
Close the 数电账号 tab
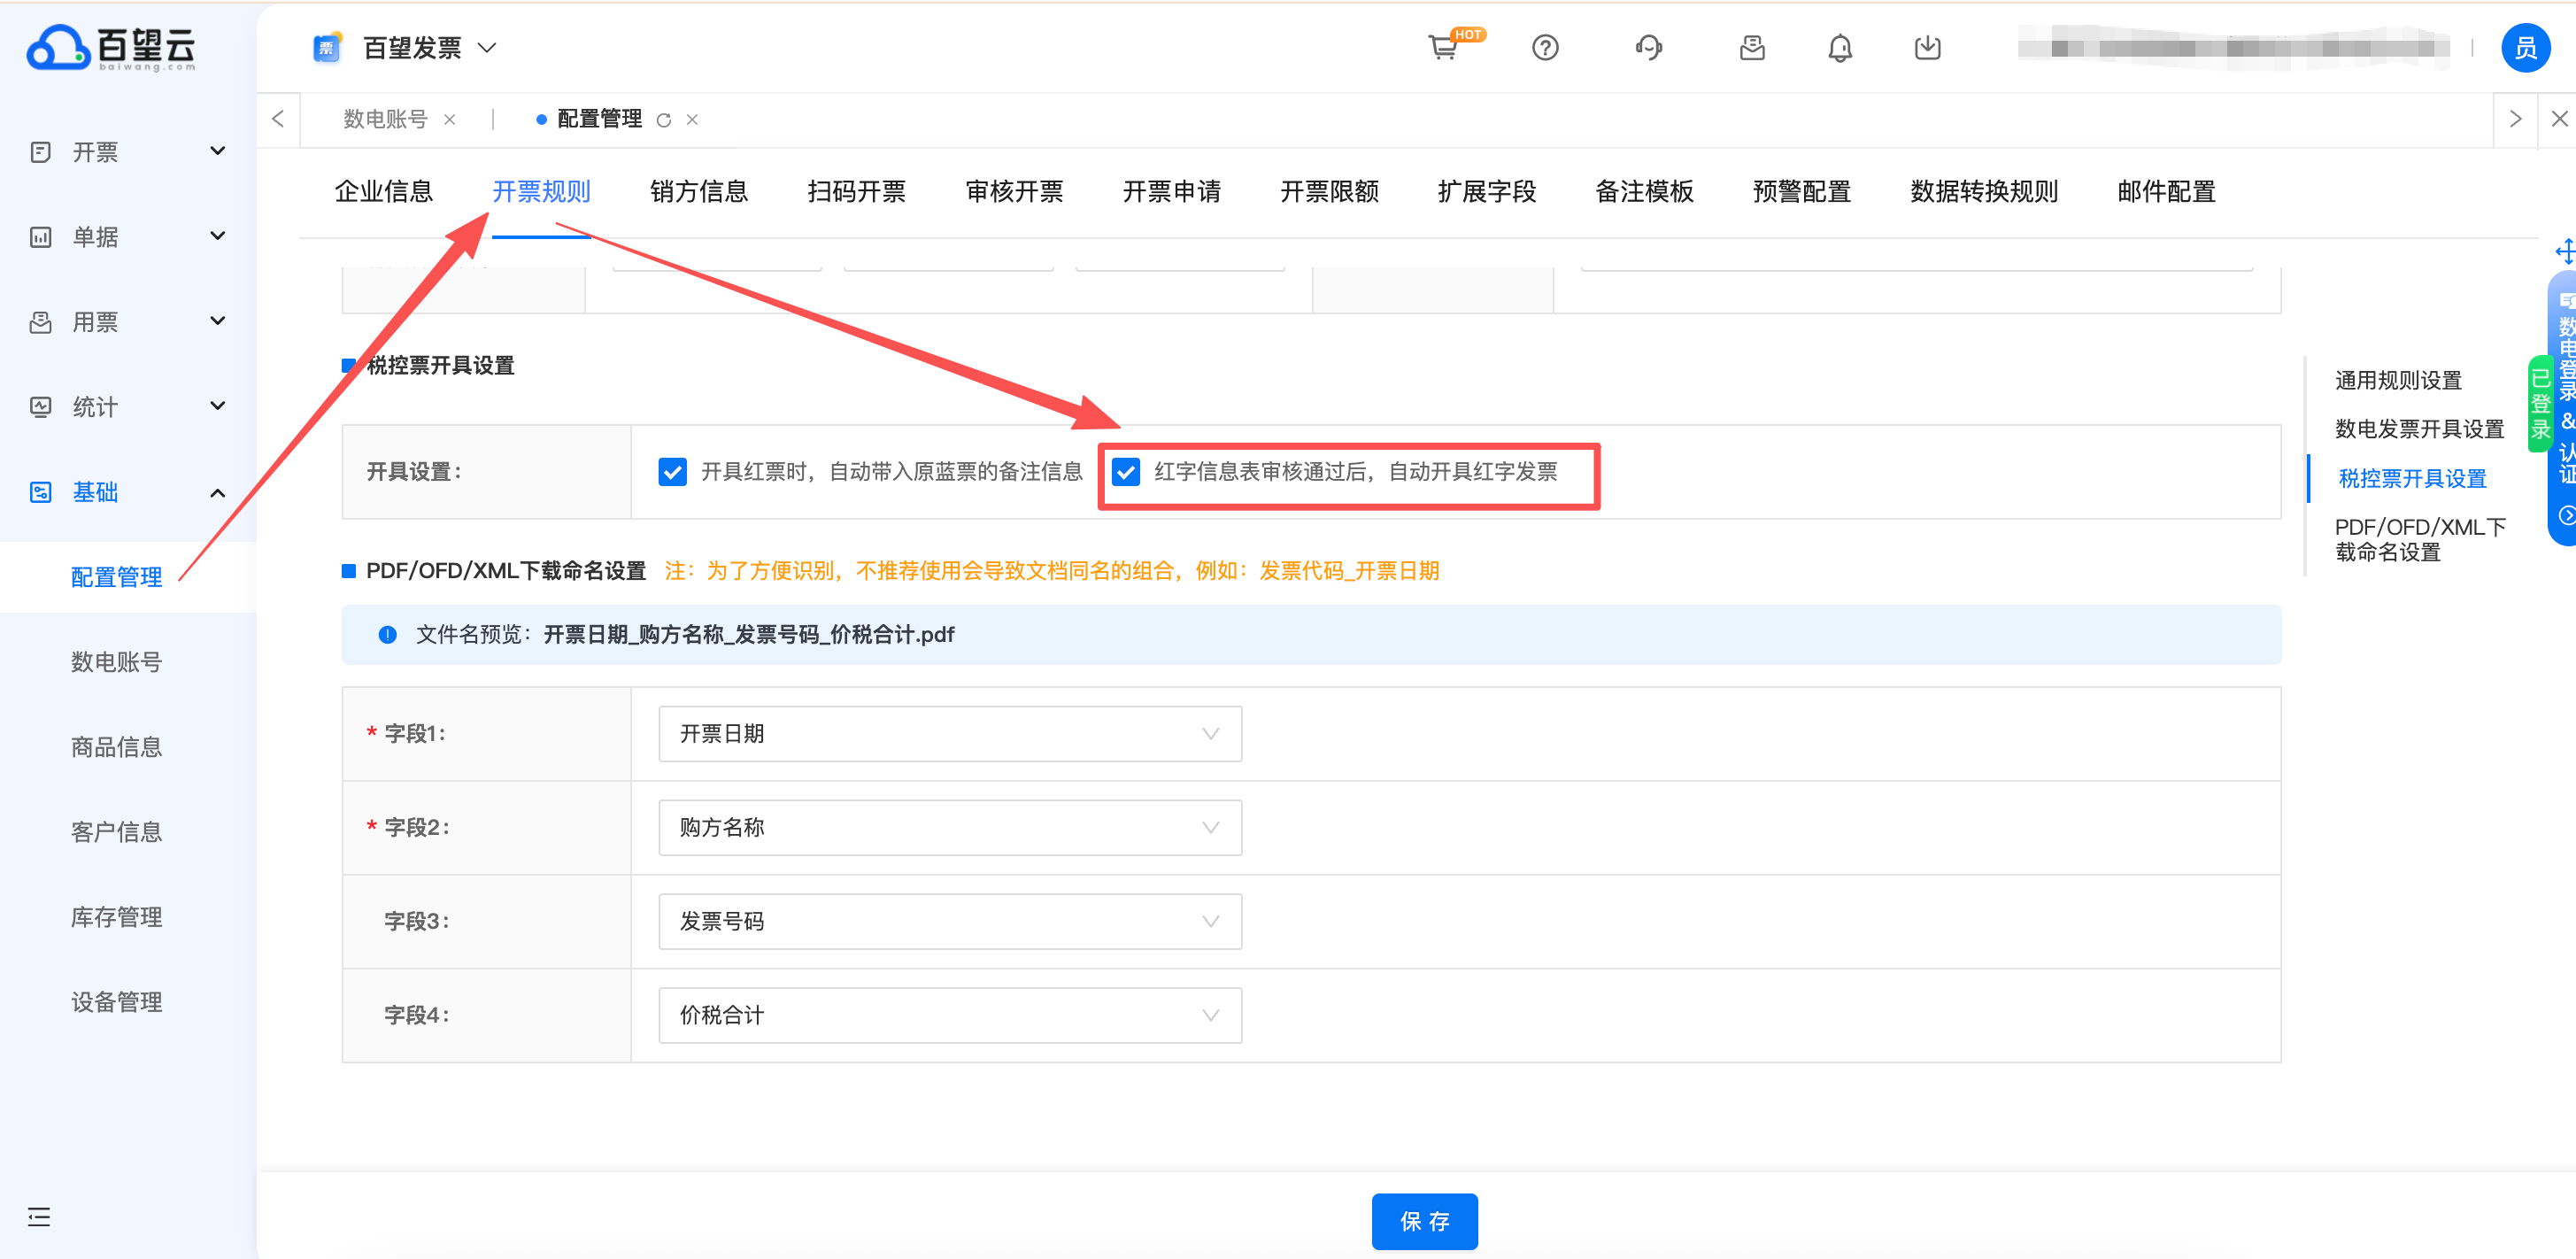point(450,120)
